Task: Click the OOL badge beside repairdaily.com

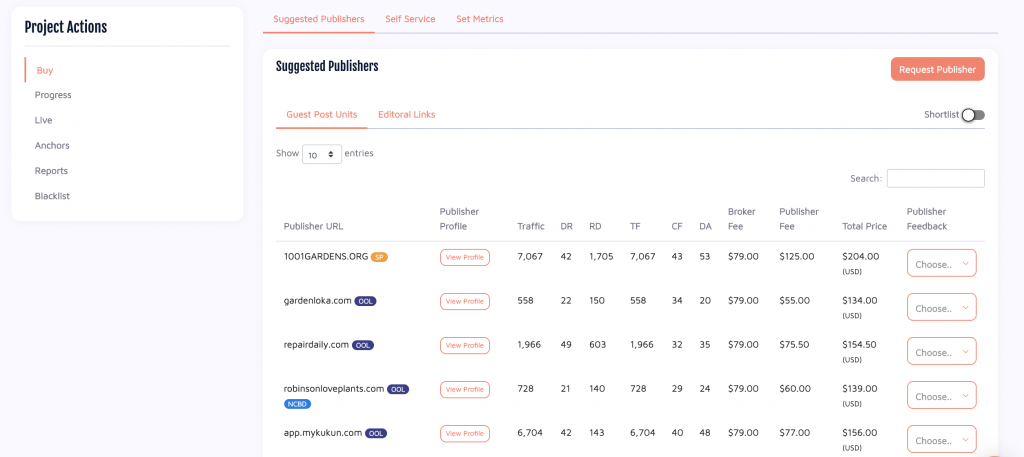Action: [x=363, y=345]
